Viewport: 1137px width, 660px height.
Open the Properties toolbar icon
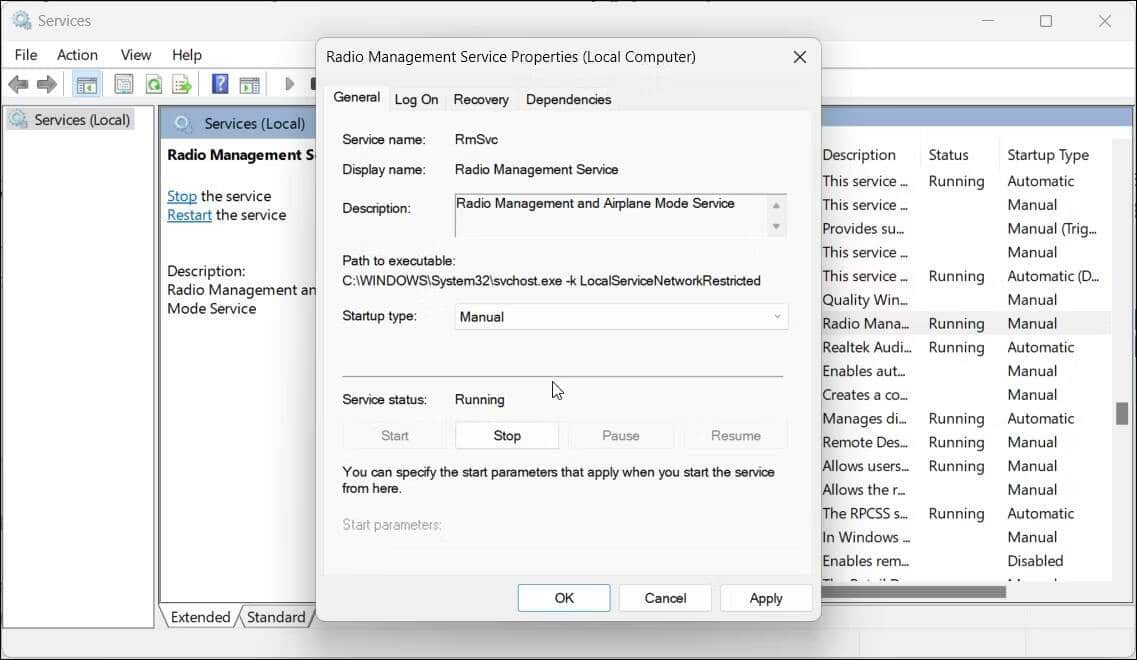(x=124, y=84)
